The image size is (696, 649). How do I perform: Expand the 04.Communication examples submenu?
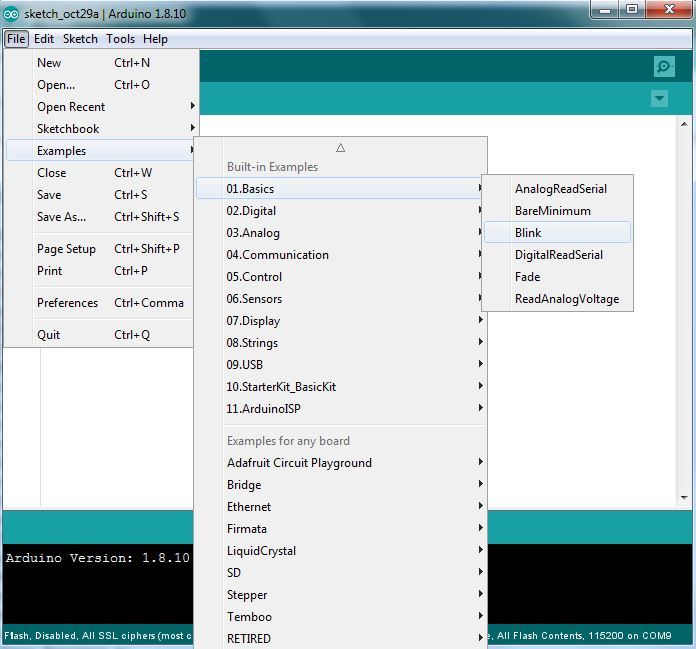click(340, 255)
